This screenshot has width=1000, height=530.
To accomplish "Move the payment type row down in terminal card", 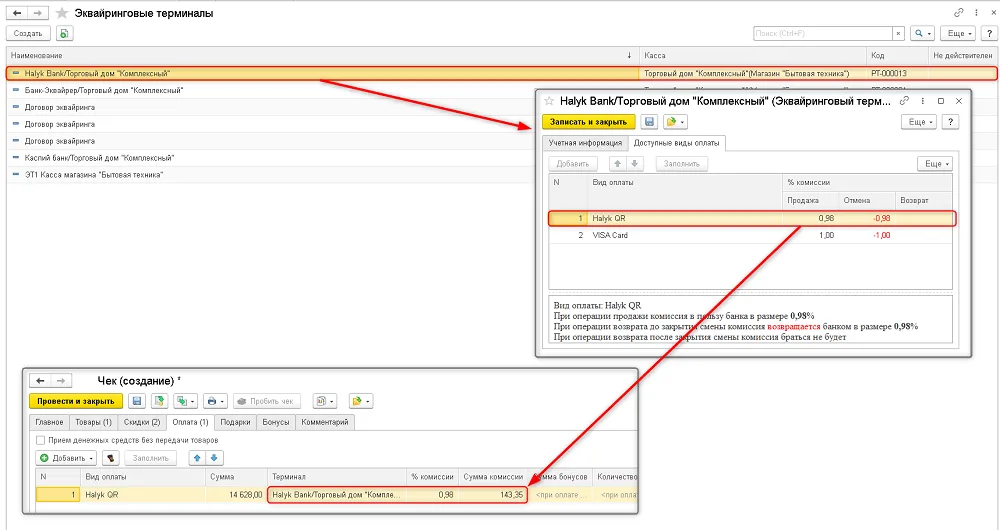I will 634,164.
